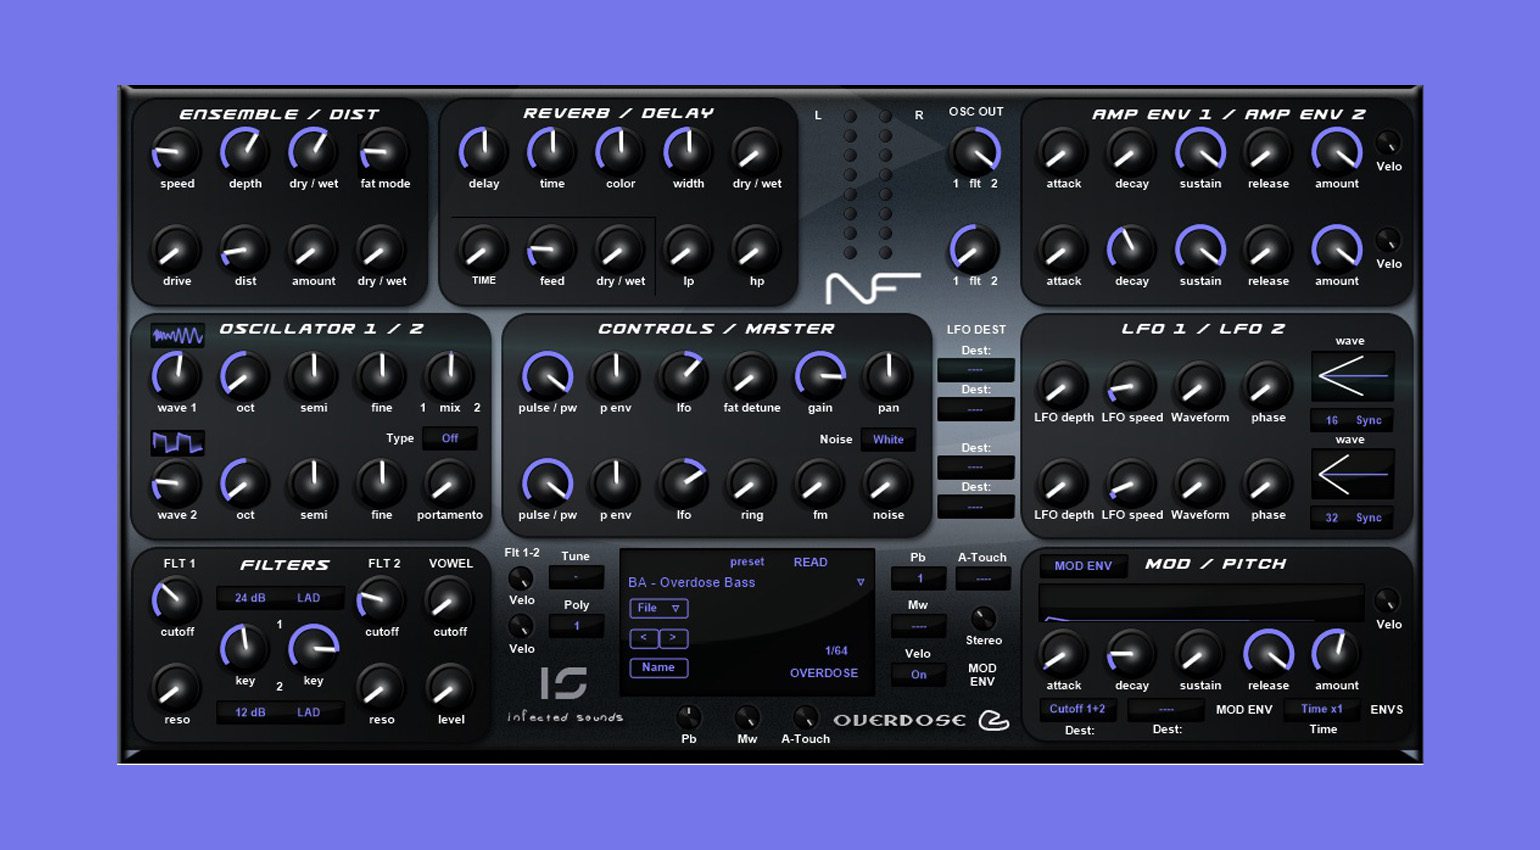Click the Stereo knob
Screen dimensions: 1540x850
coord(983,618)
